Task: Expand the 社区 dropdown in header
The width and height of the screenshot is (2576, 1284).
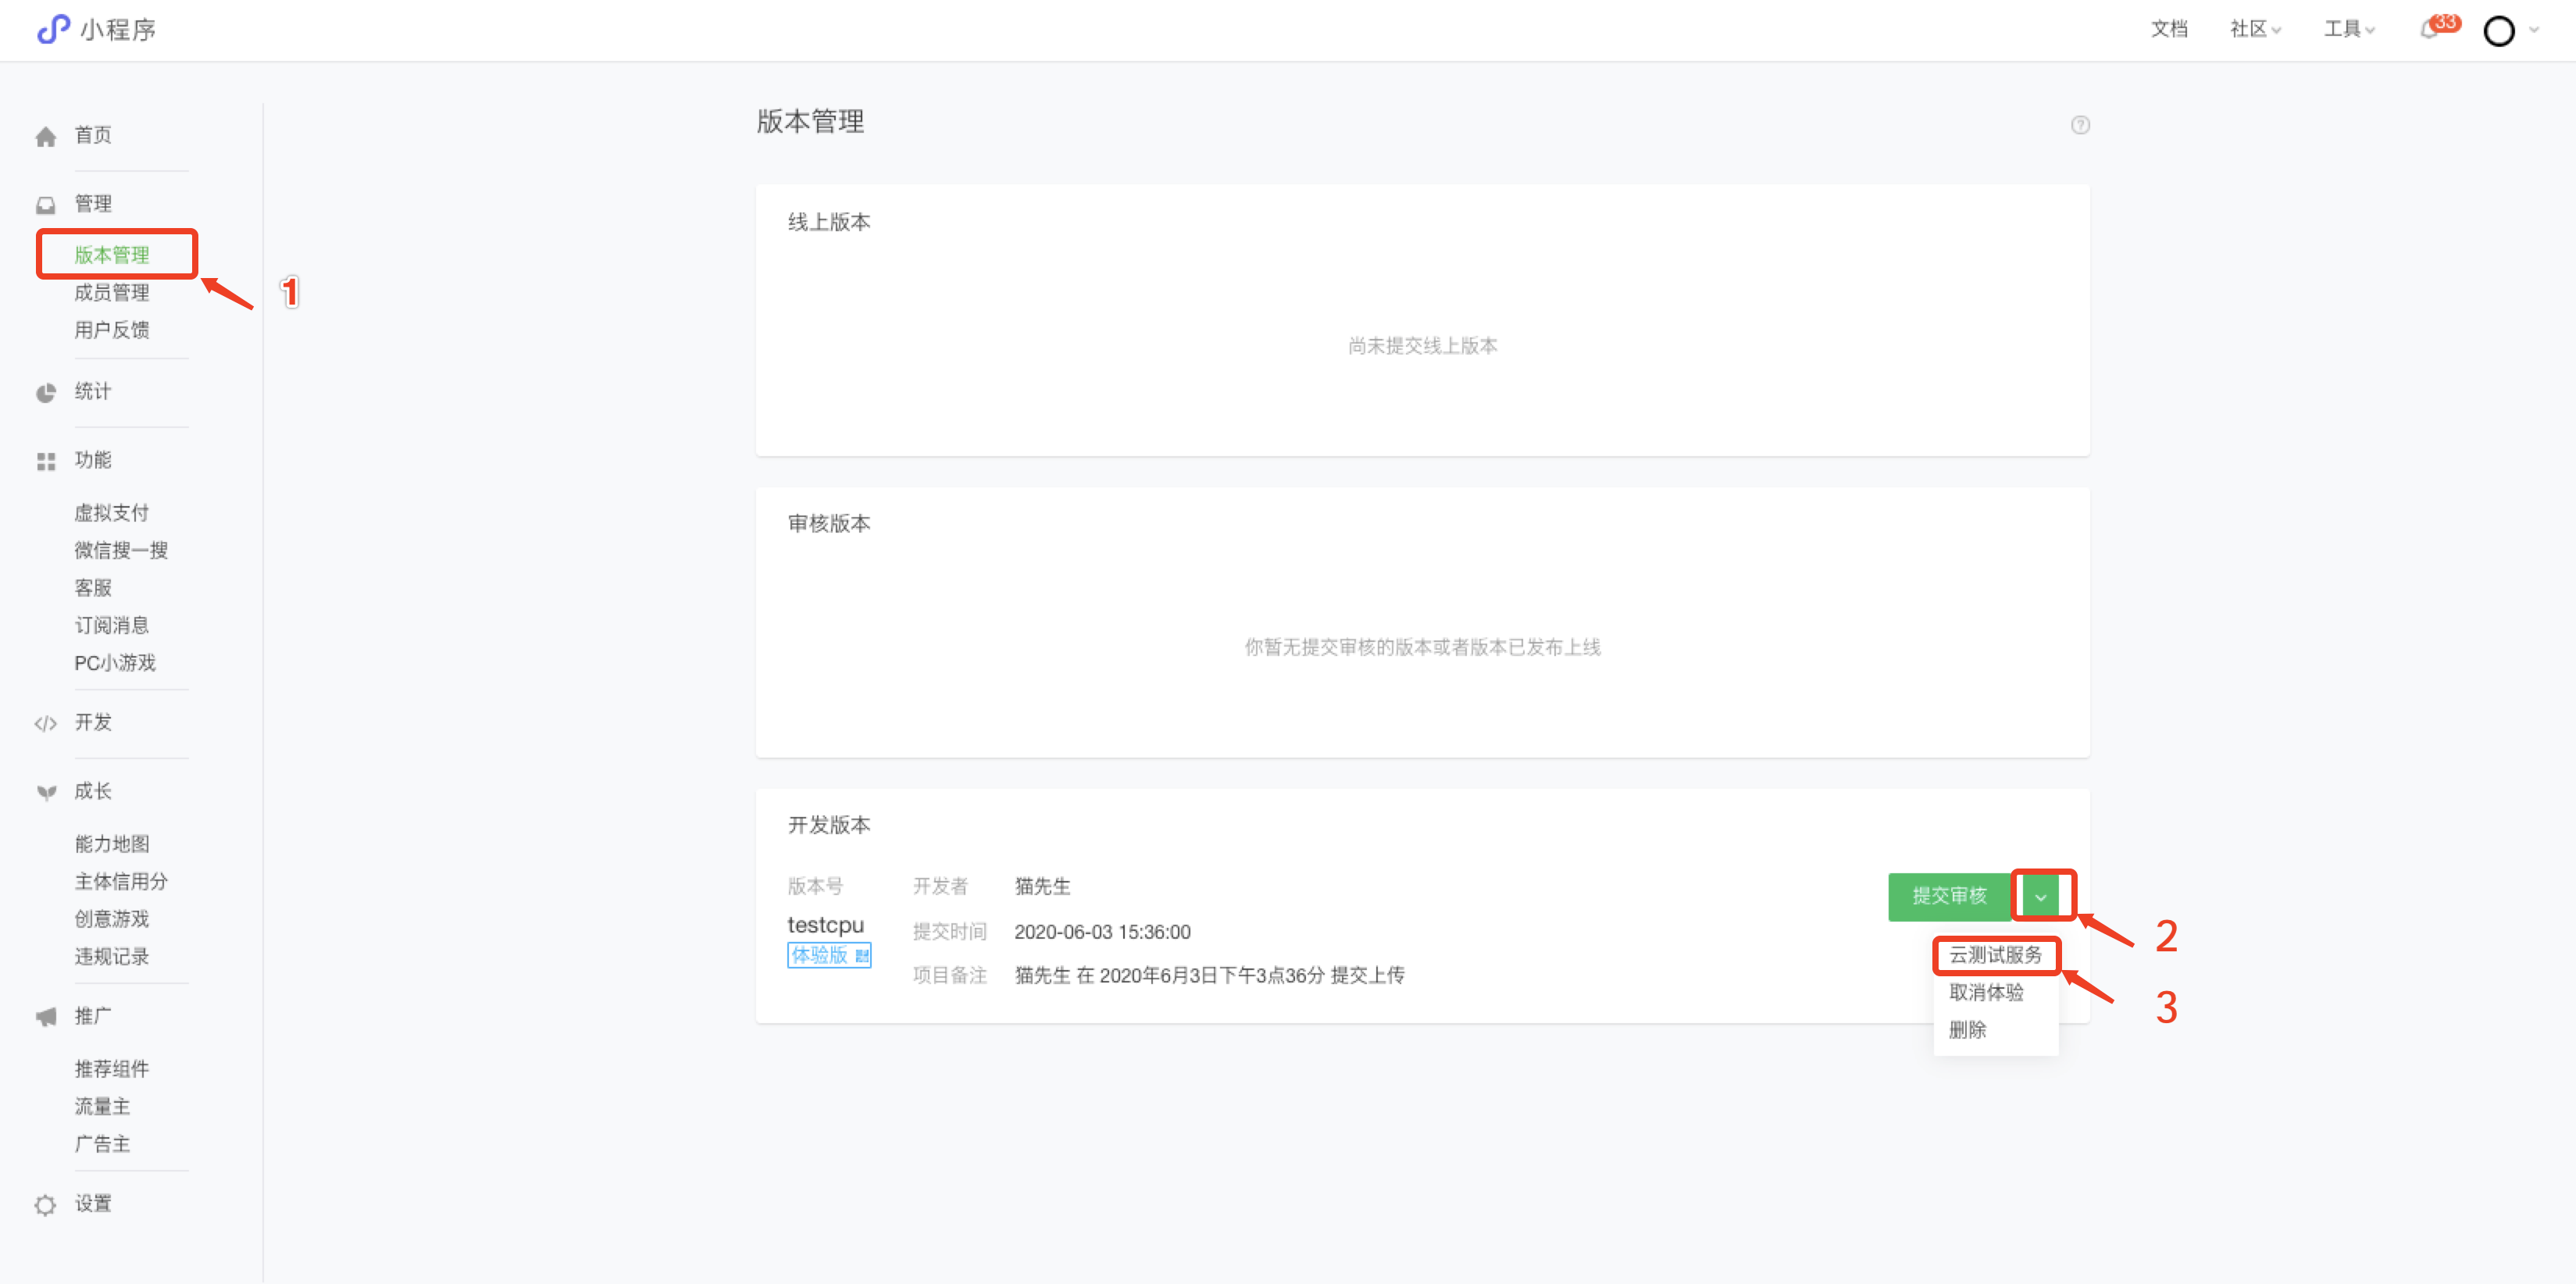Action: pos(2254,30)
